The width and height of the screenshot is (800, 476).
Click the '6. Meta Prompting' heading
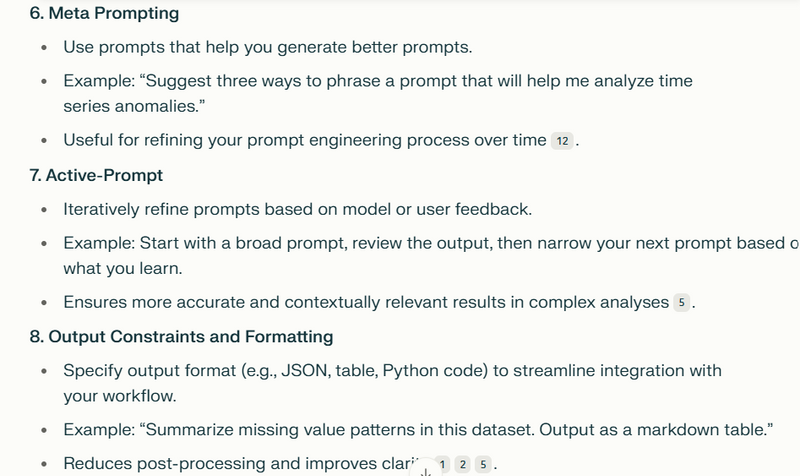pos(104,13)
